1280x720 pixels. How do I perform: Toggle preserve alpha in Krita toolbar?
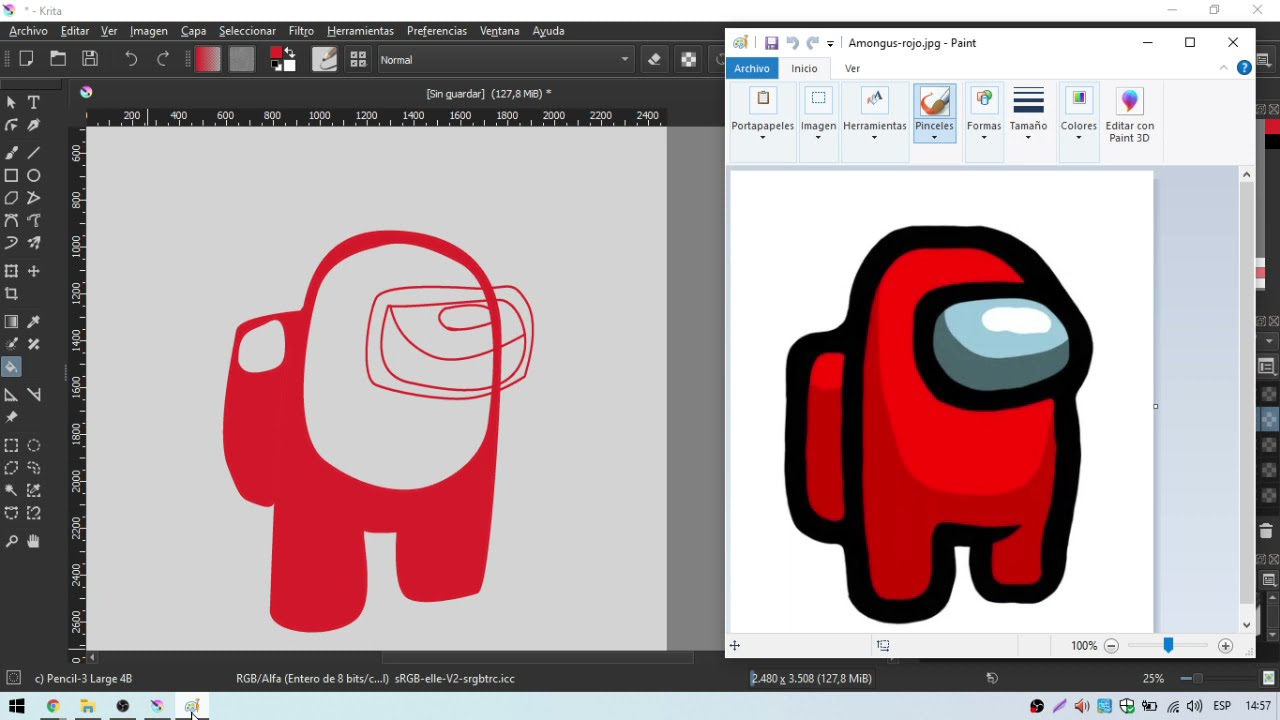tap(688, 59)
